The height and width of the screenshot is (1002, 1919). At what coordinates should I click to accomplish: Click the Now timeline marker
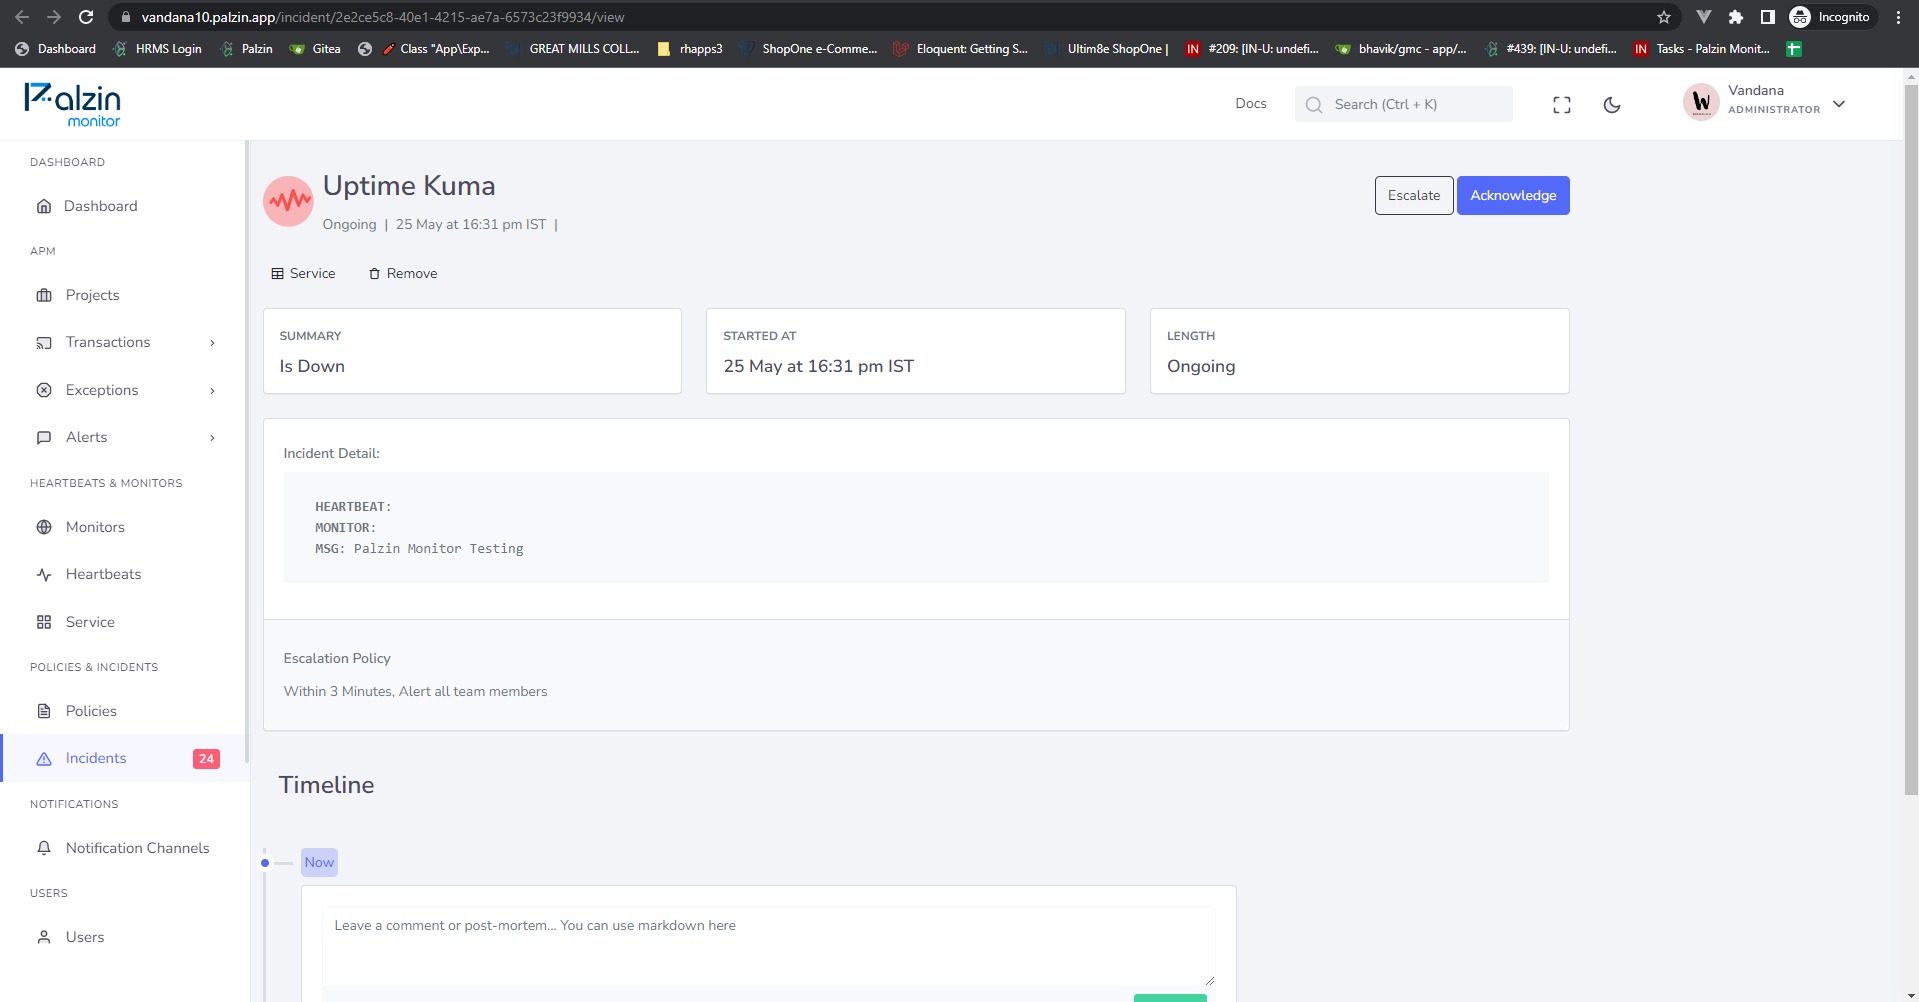tap(319, 862)
